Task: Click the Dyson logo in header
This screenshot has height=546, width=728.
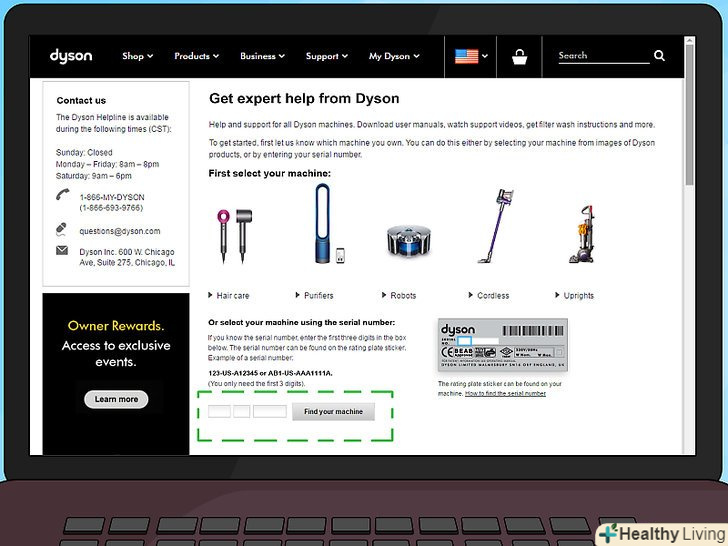Action: tap(71, 56)
